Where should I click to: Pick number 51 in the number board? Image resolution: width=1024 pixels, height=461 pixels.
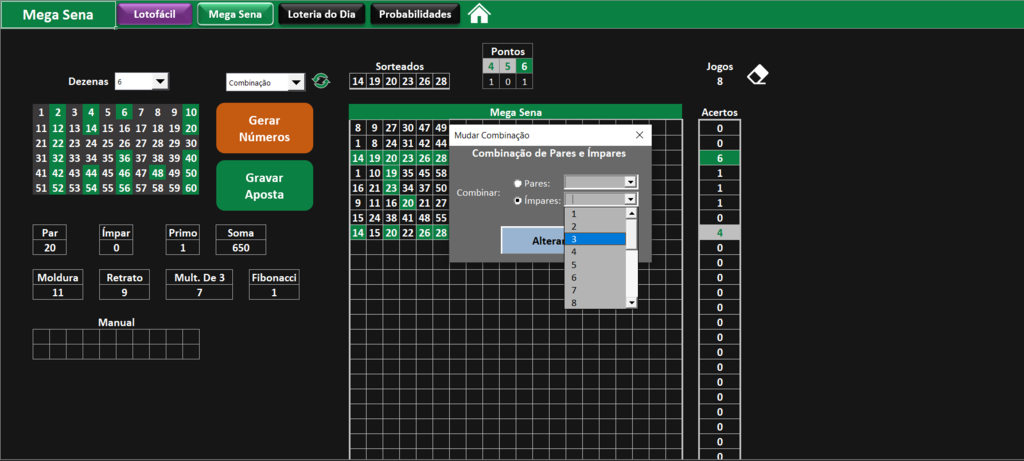(41, 188)
